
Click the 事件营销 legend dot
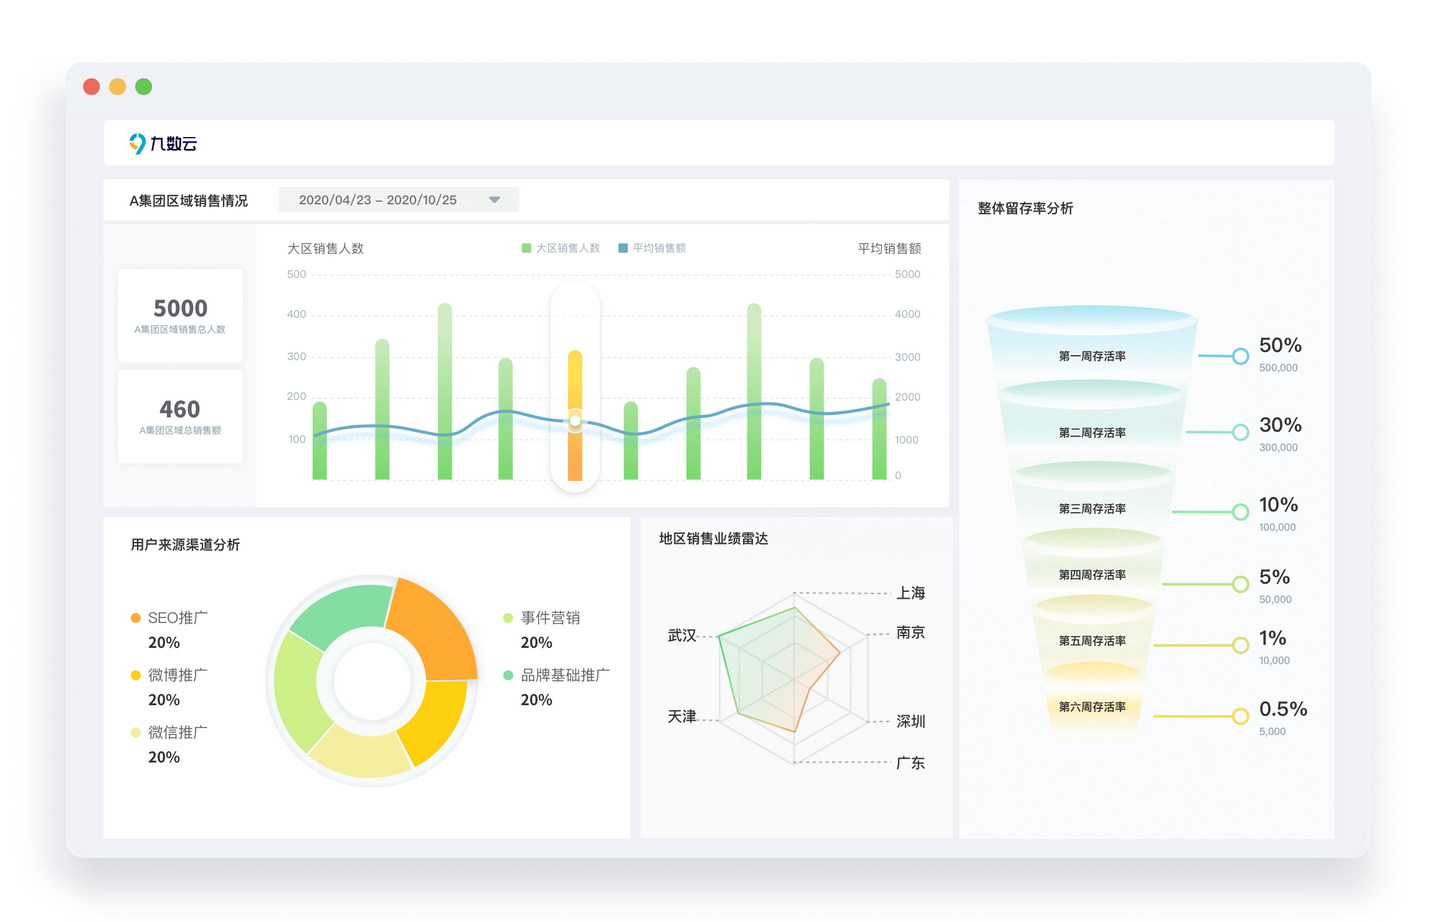508,618
